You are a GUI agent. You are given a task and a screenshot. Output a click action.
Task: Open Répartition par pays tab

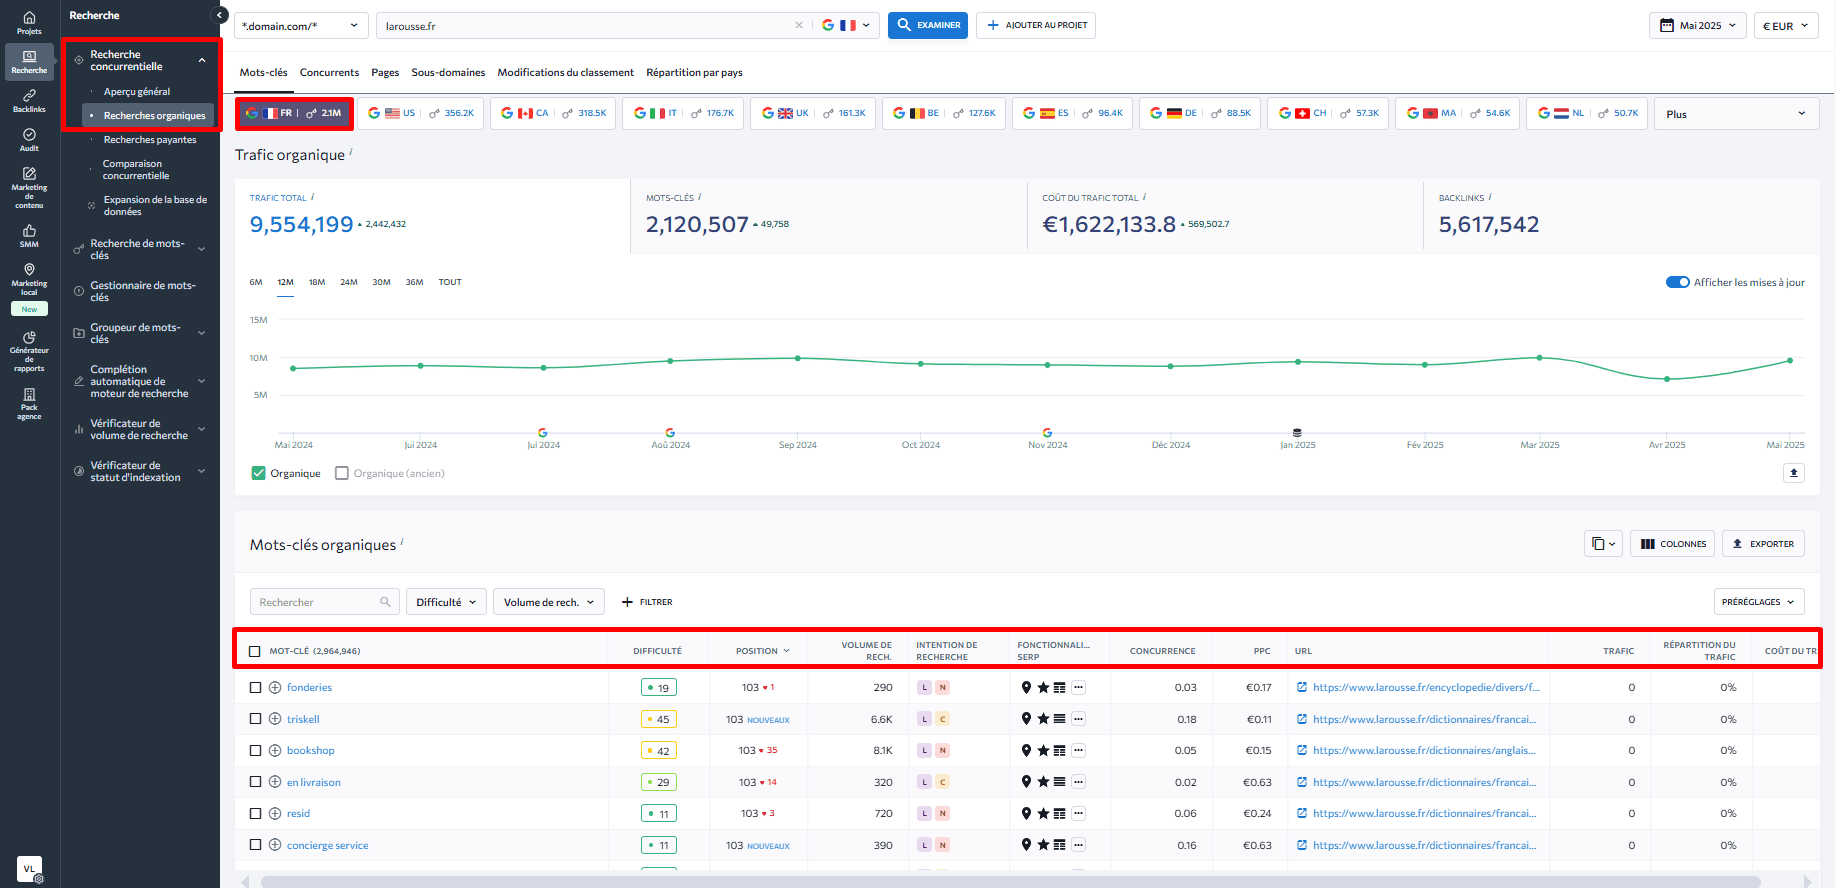pos(694,72)
